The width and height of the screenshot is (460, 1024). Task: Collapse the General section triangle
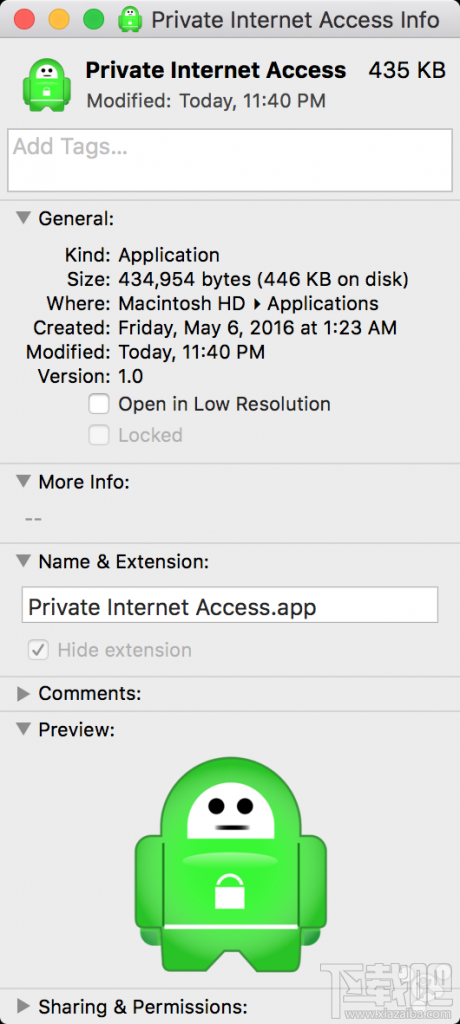coord(24,217)
